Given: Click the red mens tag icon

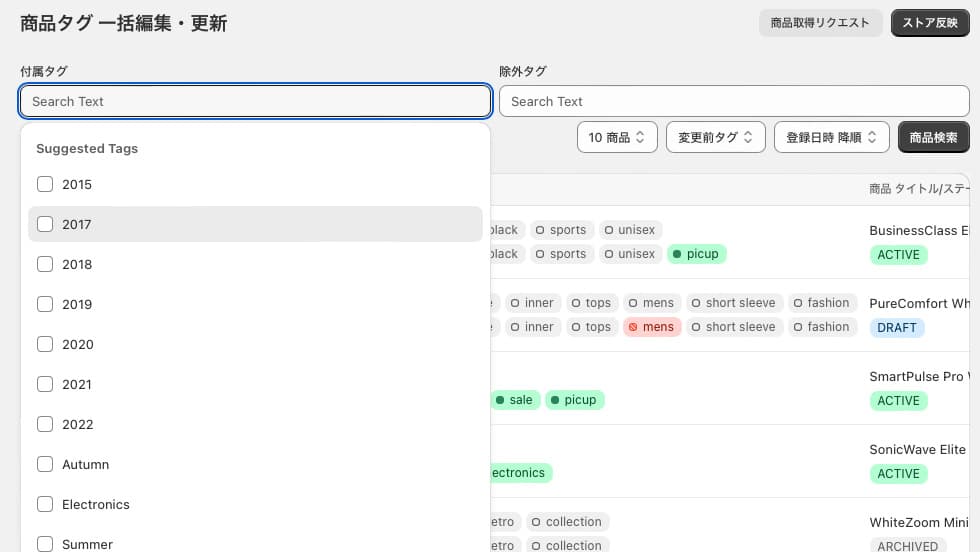Looking at the screenshot, I should (x=632, y=327).
